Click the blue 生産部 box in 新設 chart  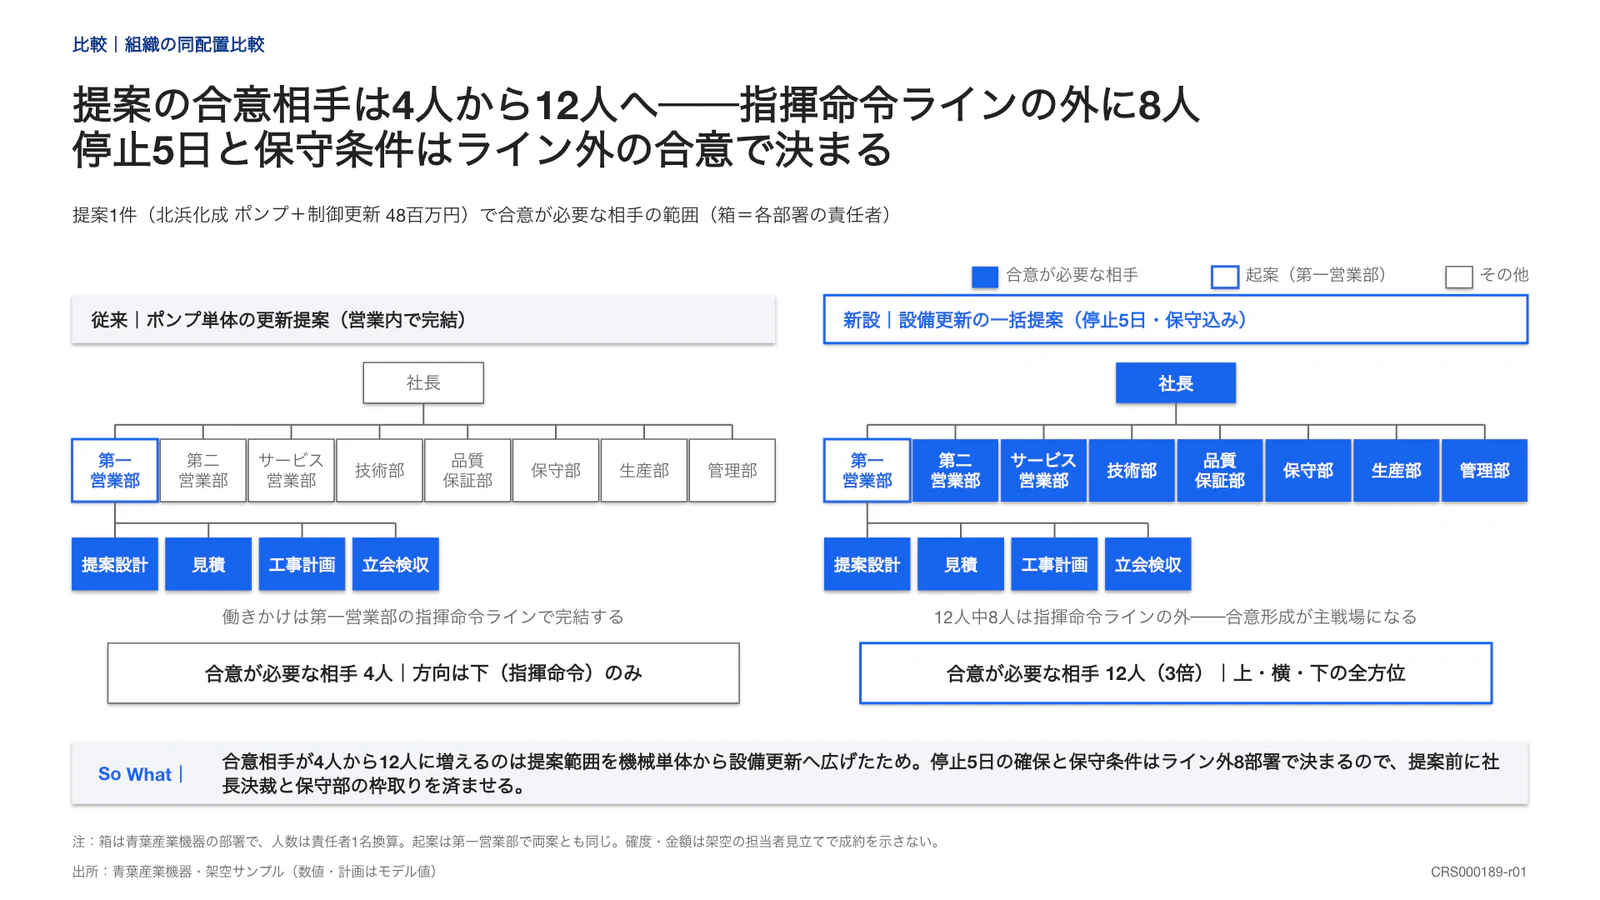click(x=1396, y=470)
